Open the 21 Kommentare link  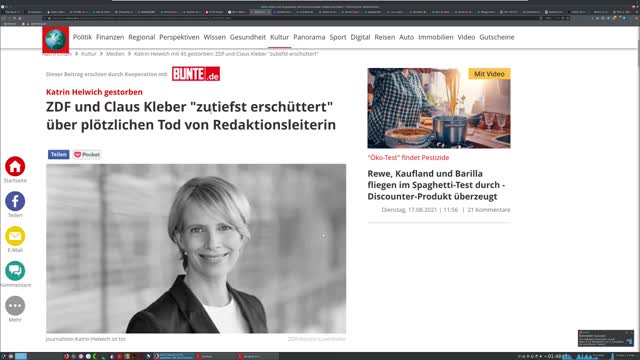tap(489, 210)
